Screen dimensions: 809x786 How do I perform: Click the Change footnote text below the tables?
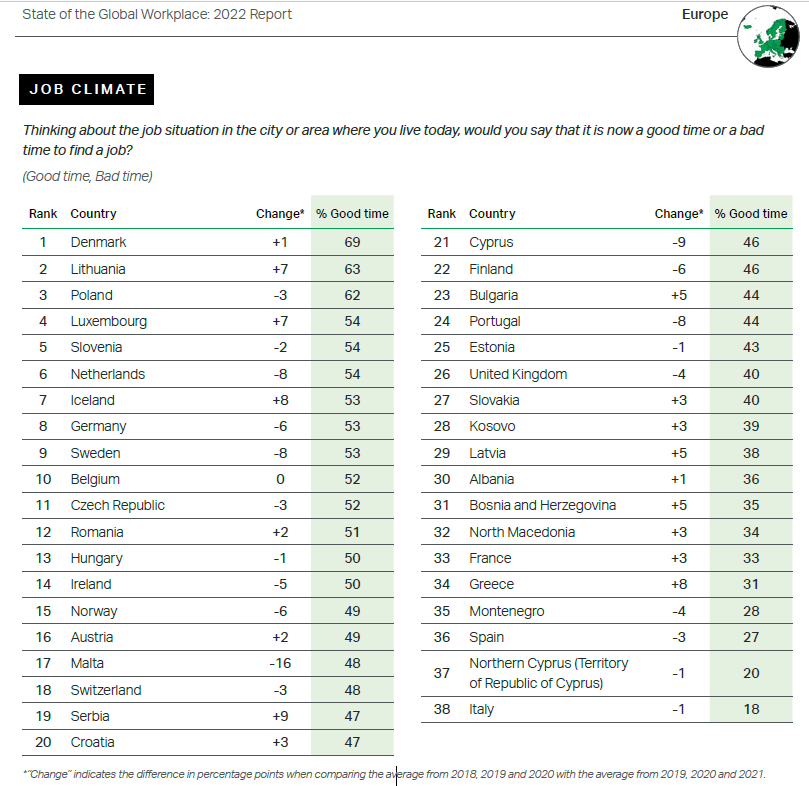tap(400, 774)
